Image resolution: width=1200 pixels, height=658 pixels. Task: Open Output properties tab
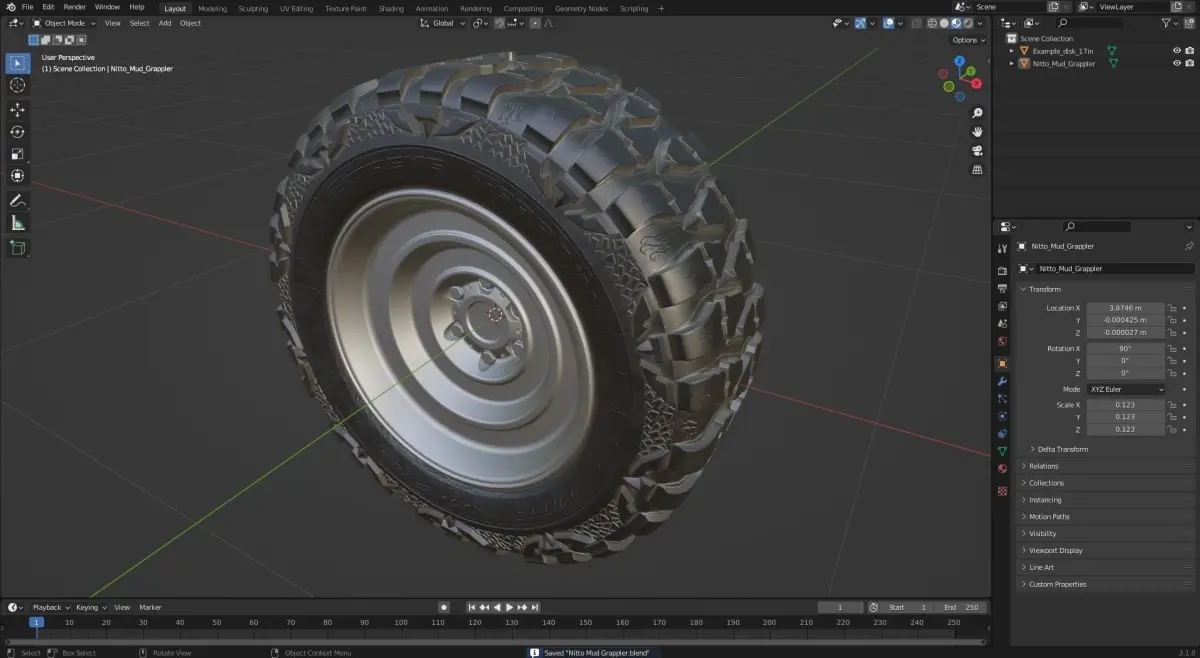tap(1002, 289)
